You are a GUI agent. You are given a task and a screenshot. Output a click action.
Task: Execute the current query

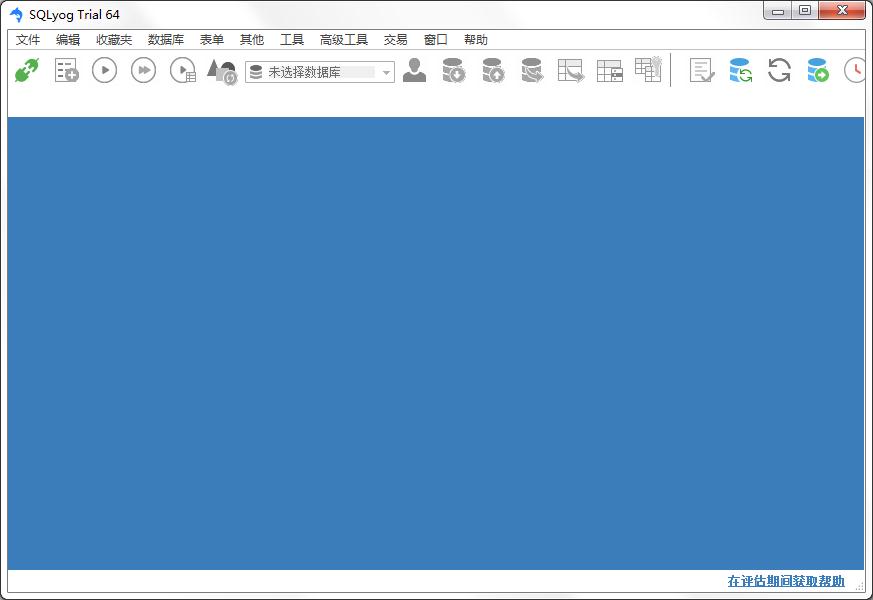click(103, 70)
